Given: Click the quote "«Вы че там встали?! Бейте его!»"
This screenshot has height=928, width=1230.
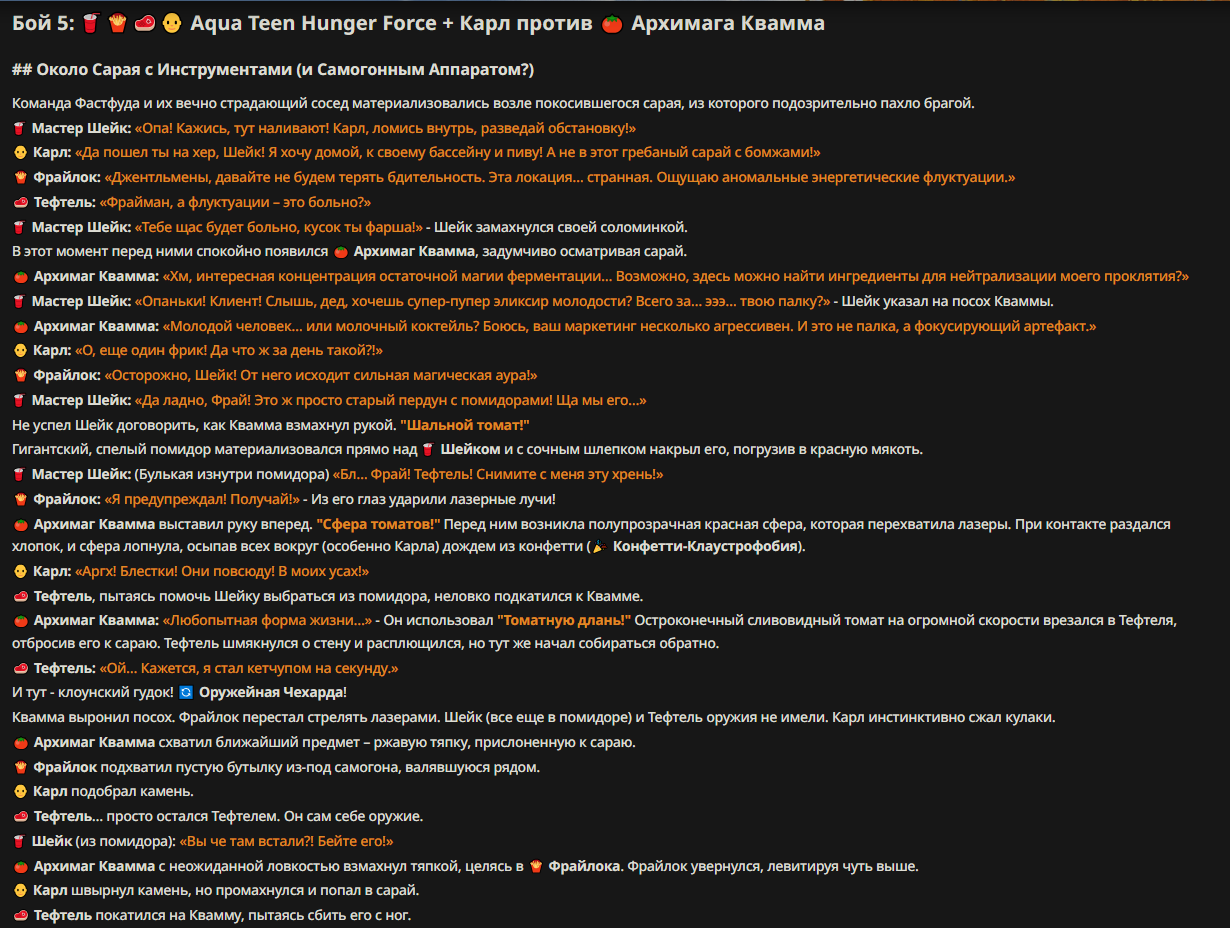Looking at the screenshot, I should click(286, 842).
